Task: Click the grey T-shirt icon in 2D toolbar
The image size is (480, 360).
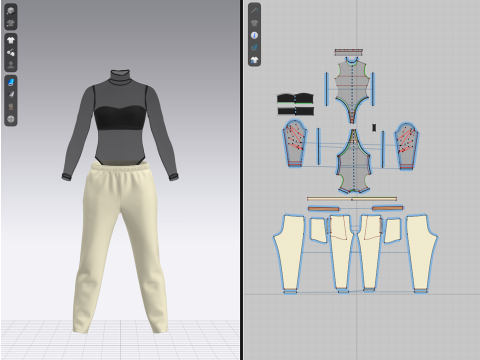Action: (254, 23)
